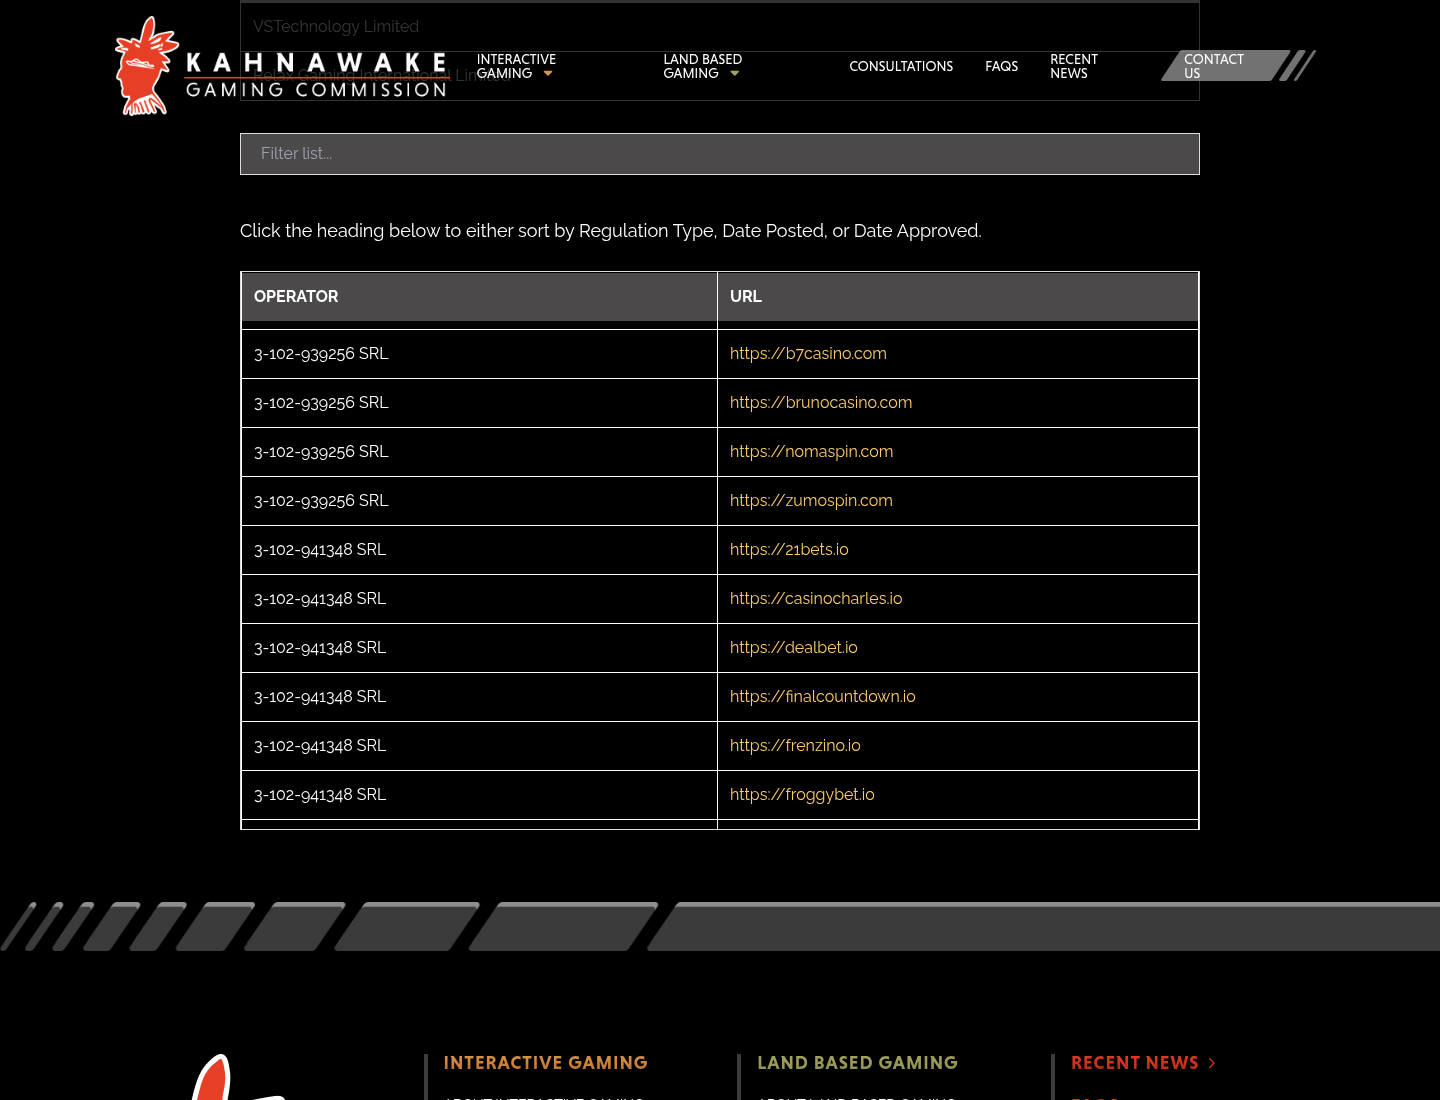Open the https://froggybet.io link
The image size is (1440, 1100).
pos(802,795)
